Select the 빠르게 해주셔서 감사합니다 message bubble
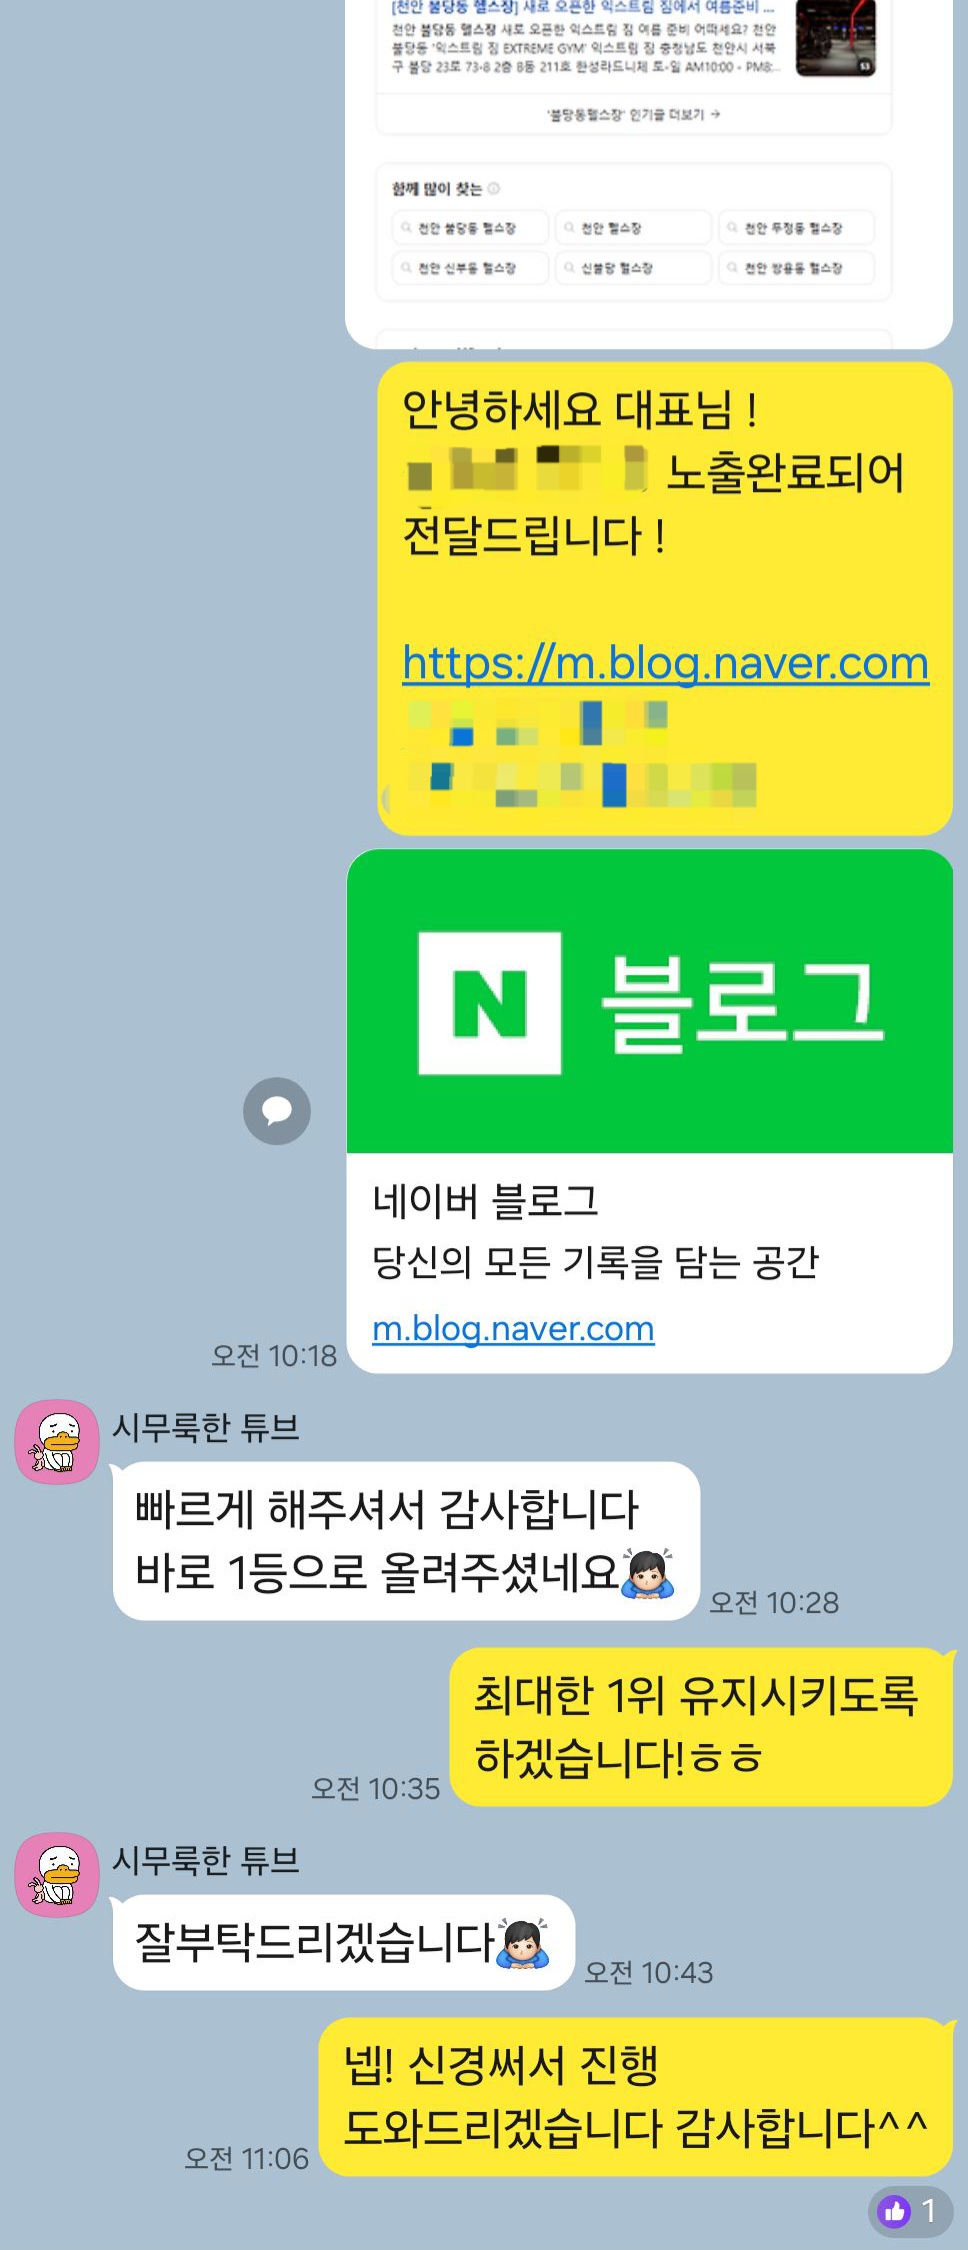This screenshot has height=2250, width=968. pyautogui.click(x=406, y=1541)
